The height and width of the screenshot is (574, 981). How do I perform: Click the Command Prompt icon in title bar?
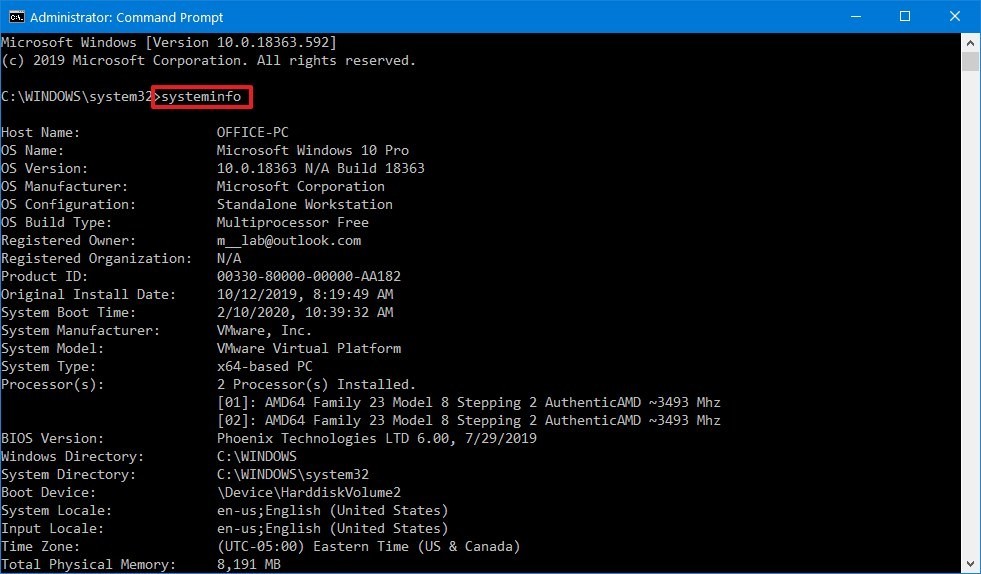(x=16, y=16)
